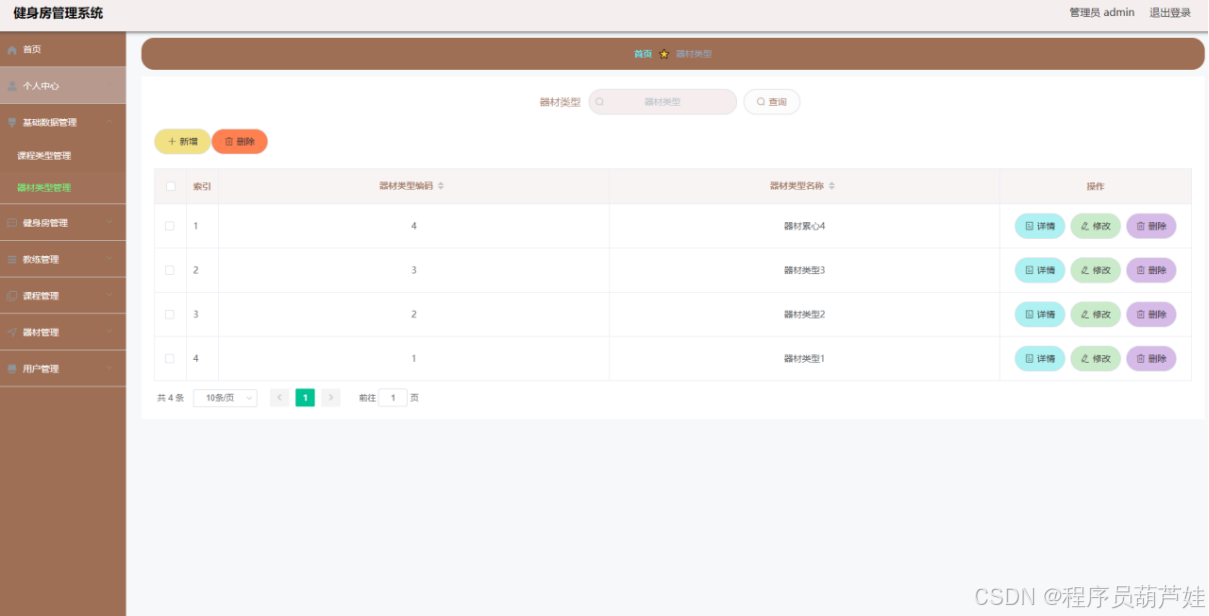Tick the select-all checkbox in table header
The height and width of the screenshot is (616, 1209).
(x=170, y=186)
